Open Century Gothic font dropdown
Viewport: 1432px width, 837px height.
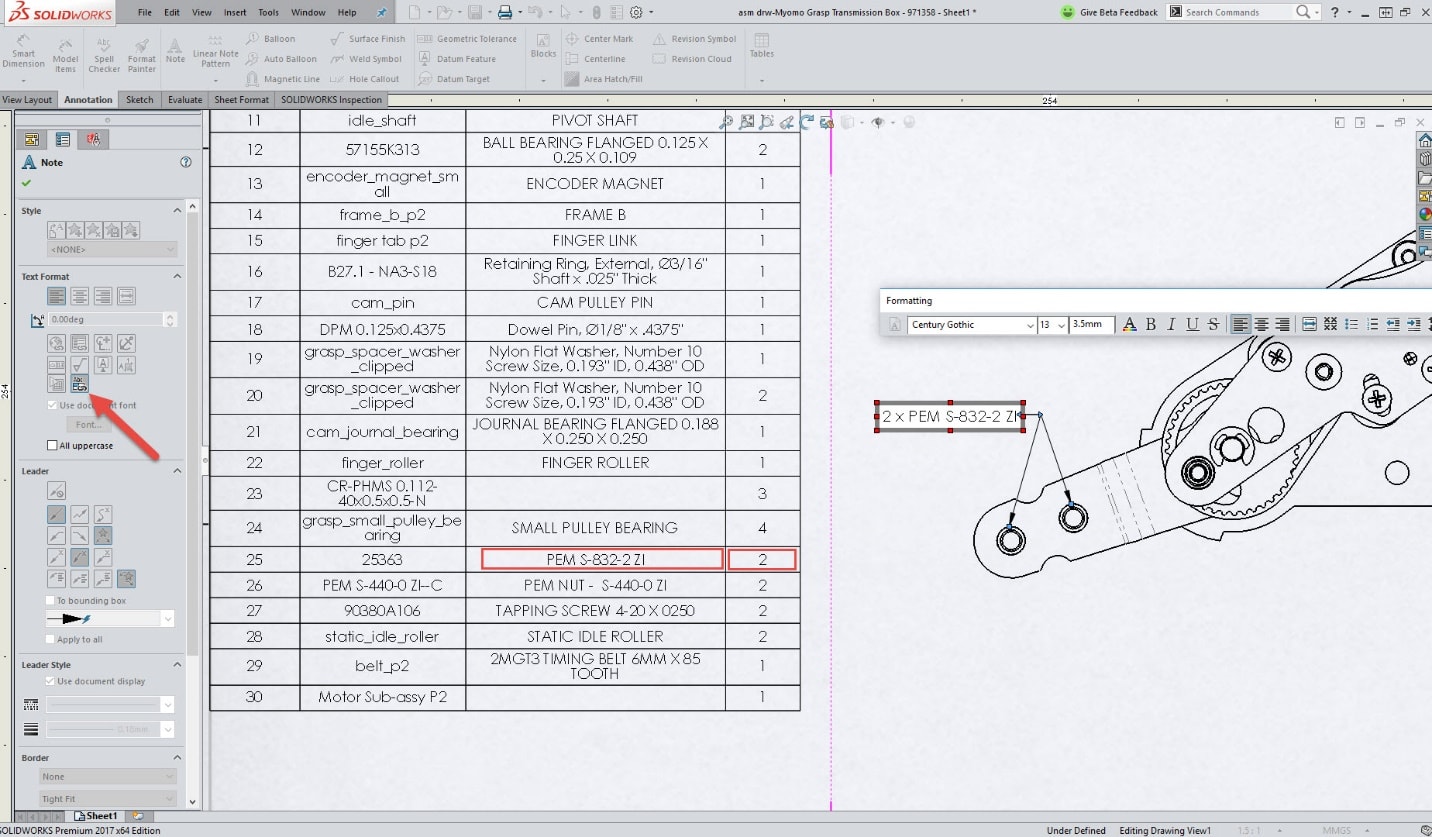[x=972, y=325]
